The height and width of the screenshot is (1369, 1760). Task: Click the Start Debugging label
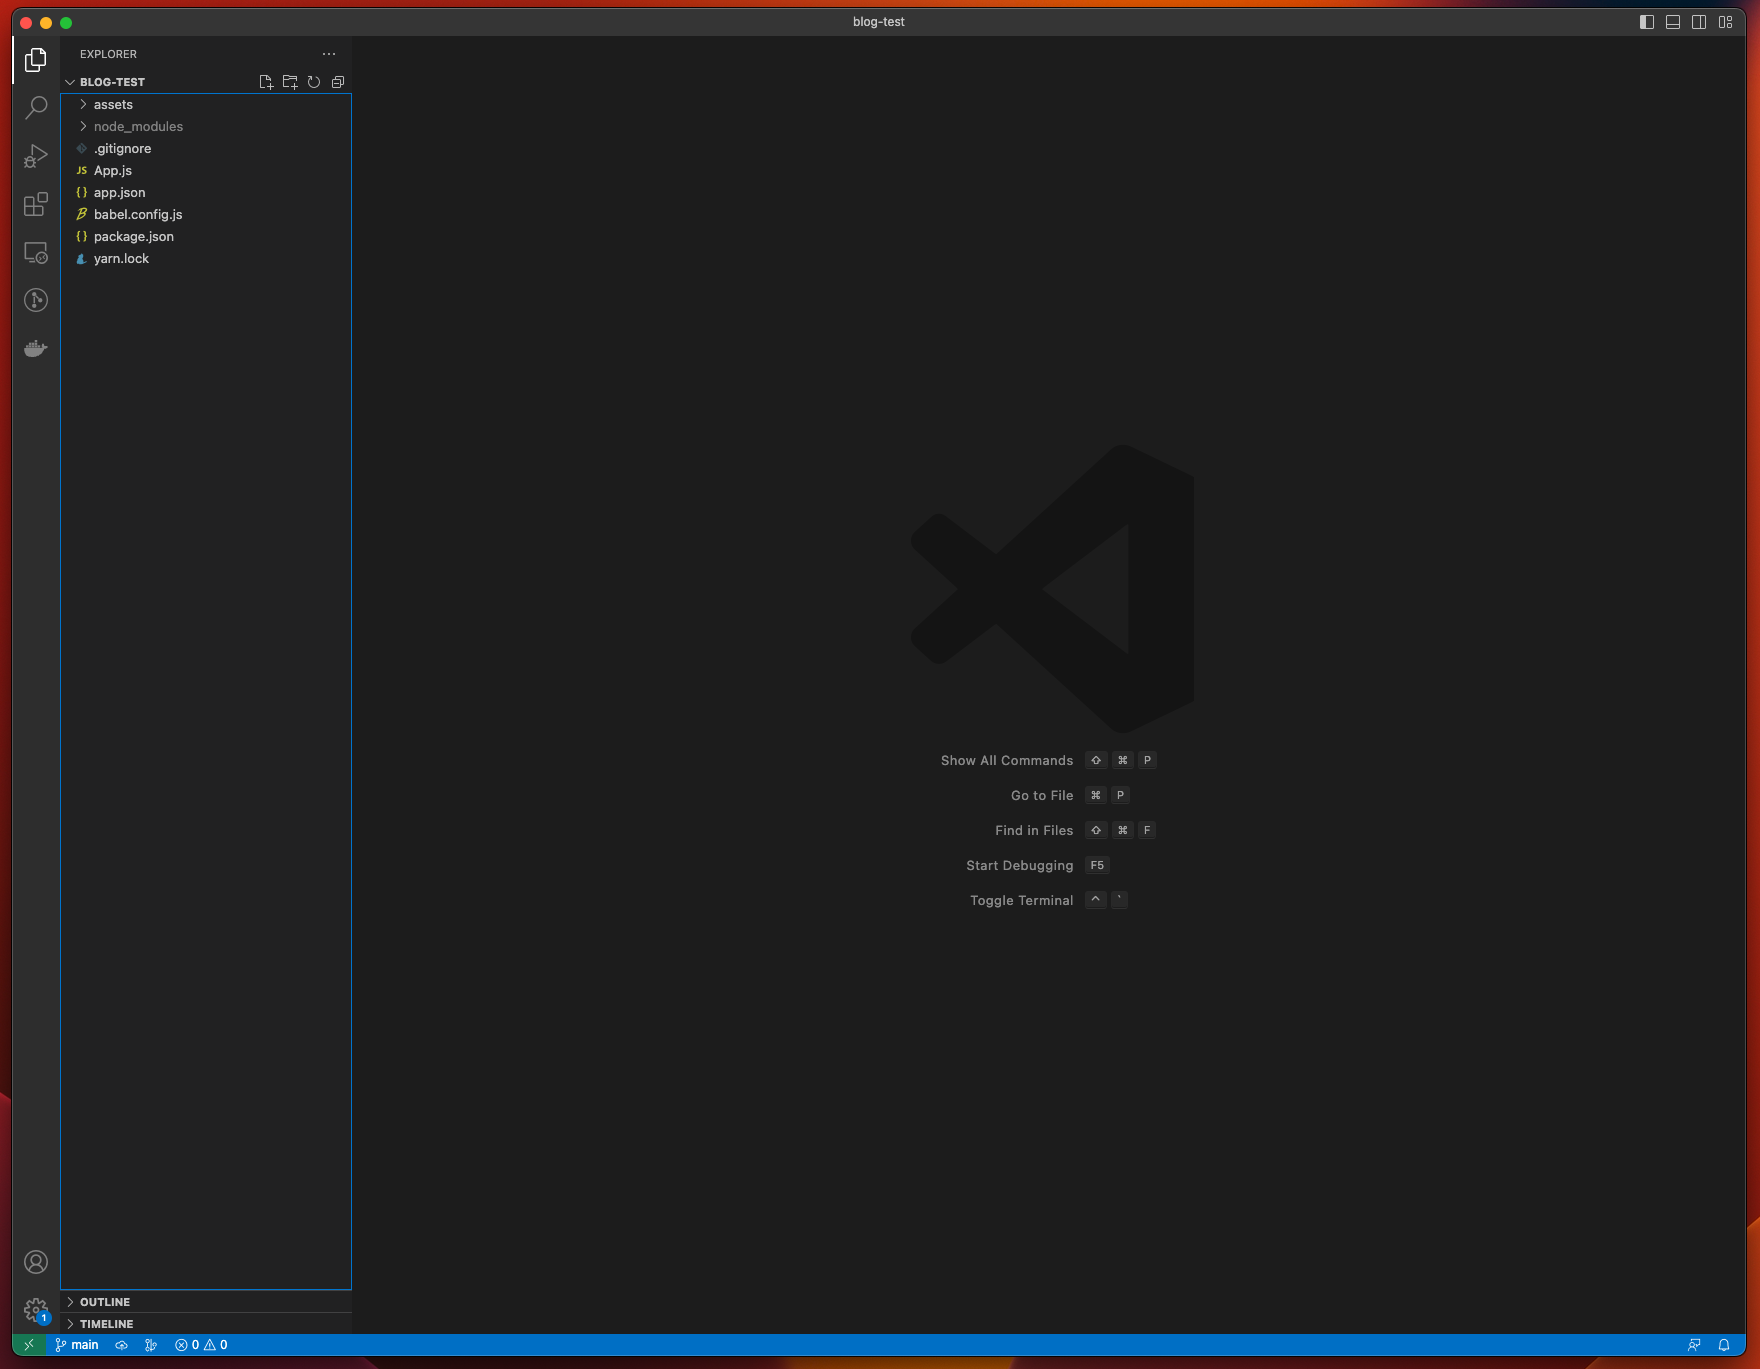pos(1020,866)
